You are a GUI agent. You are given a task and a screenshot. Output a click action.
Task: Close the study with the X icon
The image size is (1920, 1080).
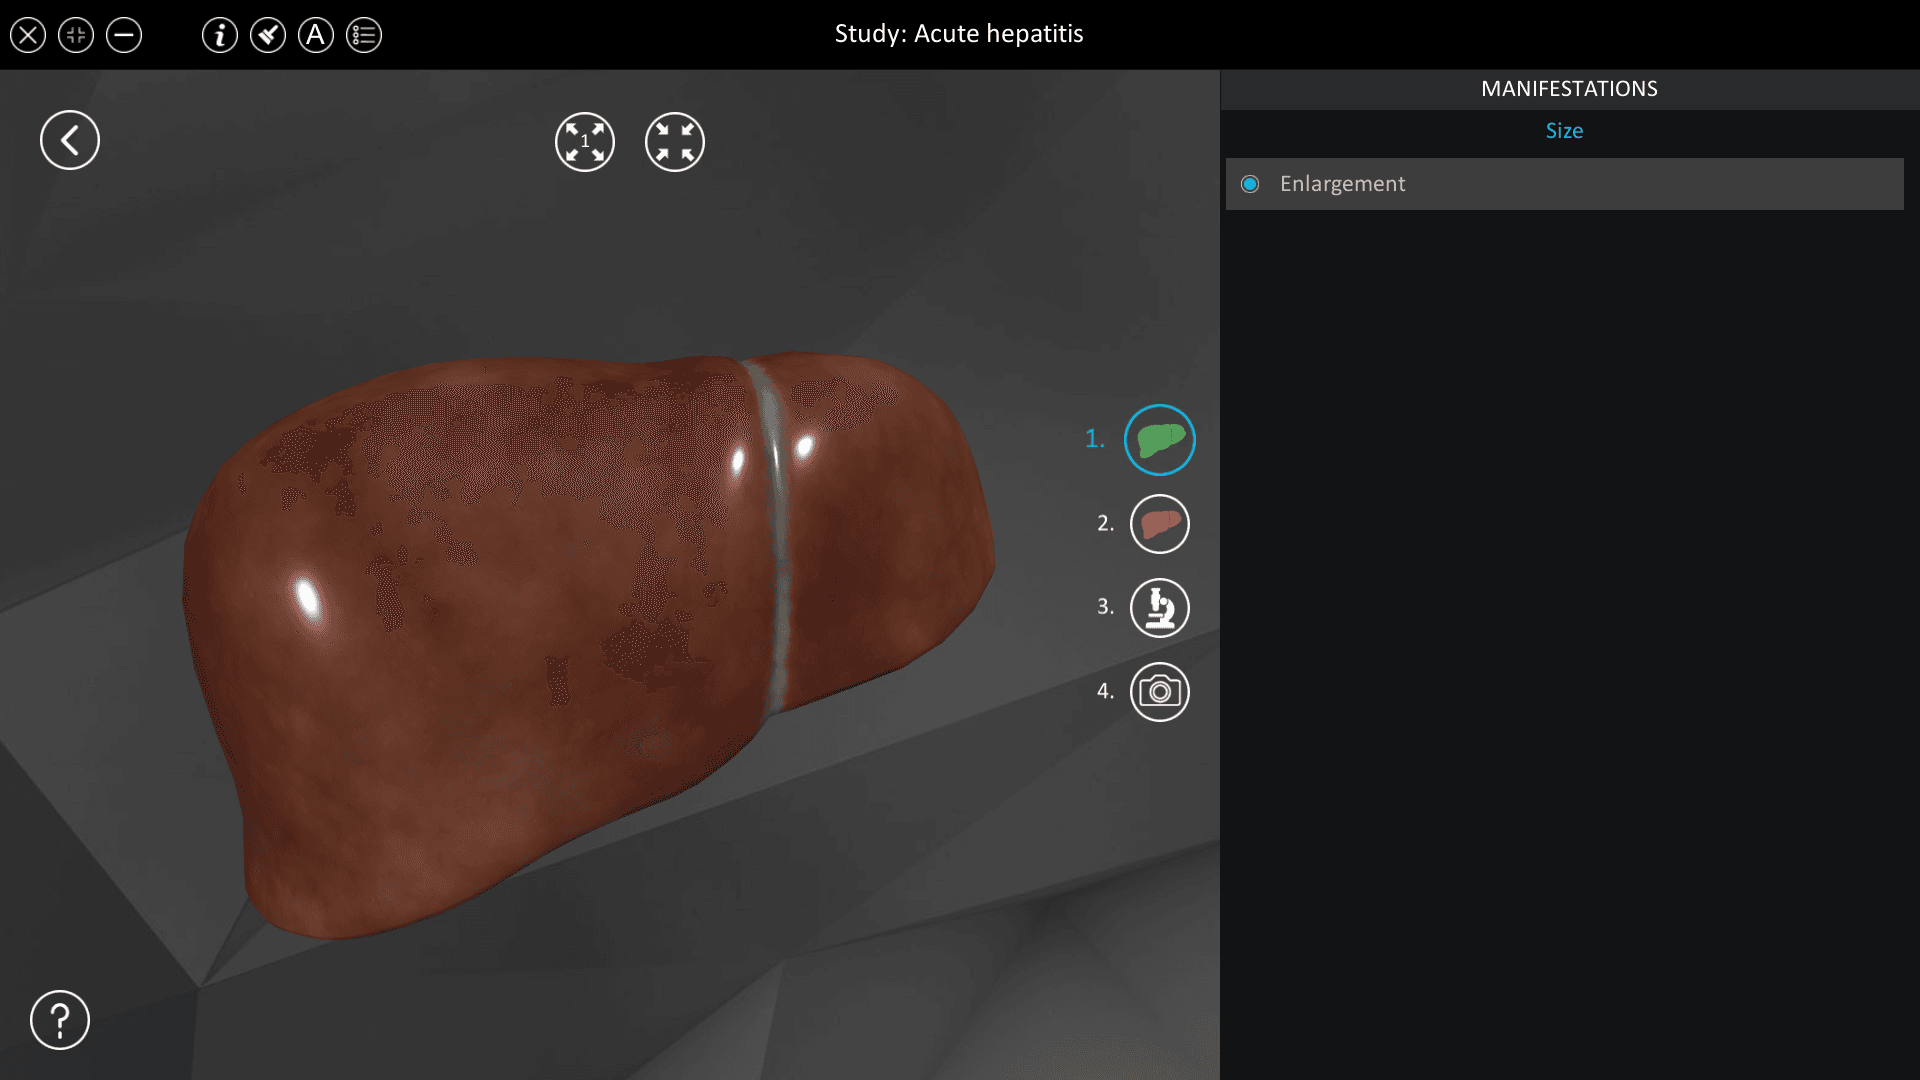(28, 35)
